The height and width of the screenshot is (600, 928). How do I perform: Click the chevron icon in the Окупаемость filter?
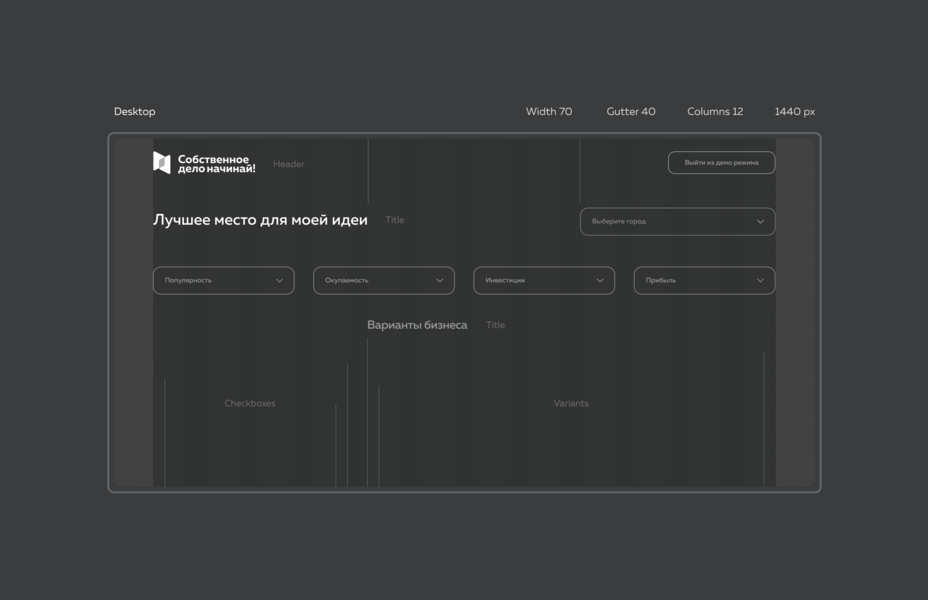439,281
